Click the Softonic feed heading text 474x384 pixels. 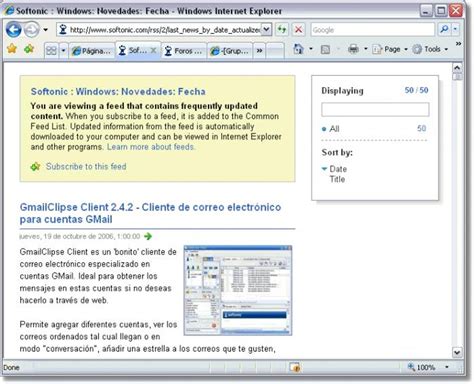pyautogui.click(x=118, y=92)
